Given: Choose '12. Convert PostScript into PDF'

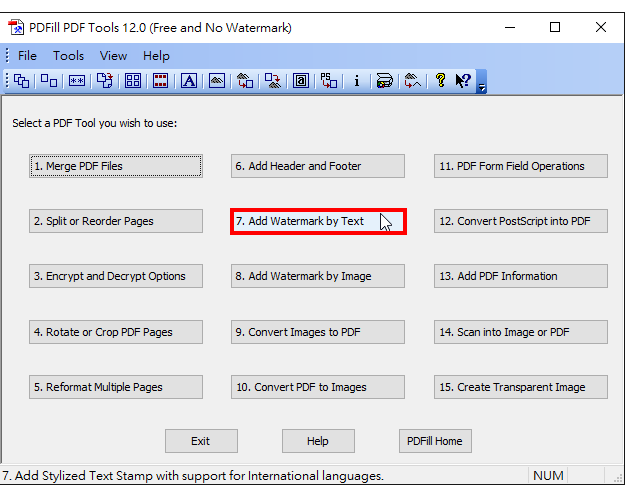Looking at the screenshot, I should pos(521,221).
